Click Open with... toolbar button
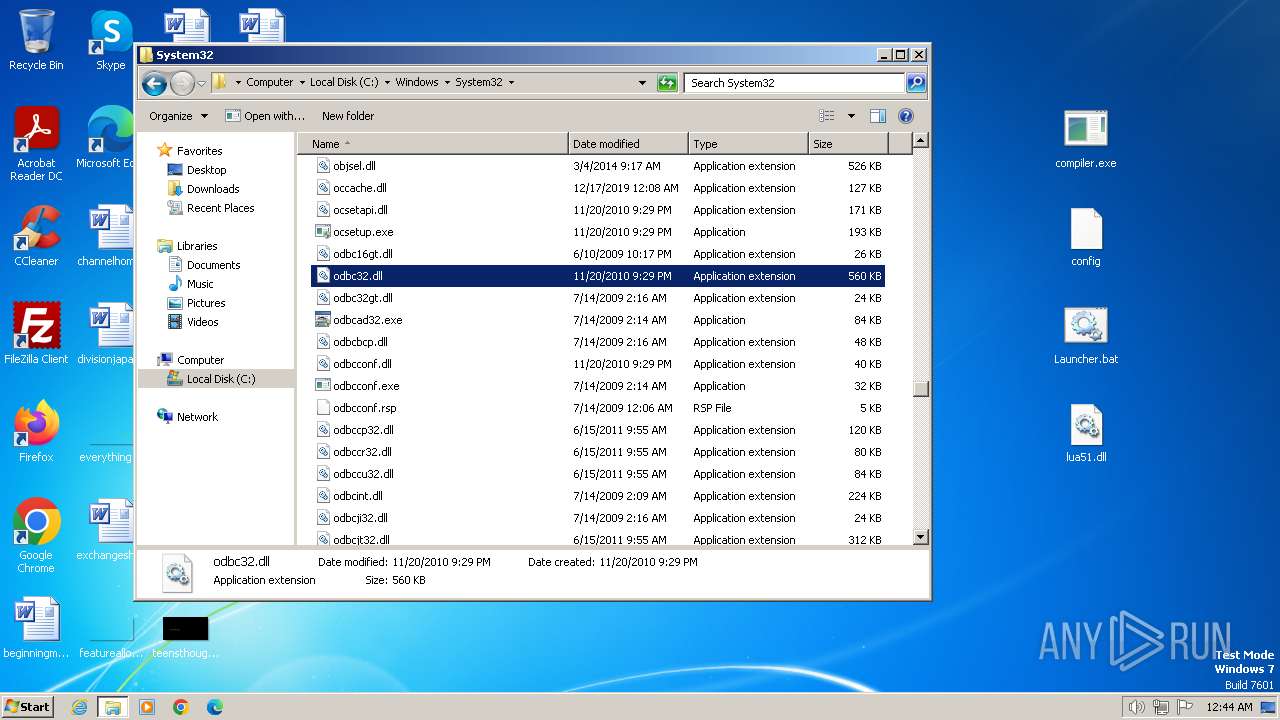Screen dimensions: 1280x720 (x=265, y=116)
